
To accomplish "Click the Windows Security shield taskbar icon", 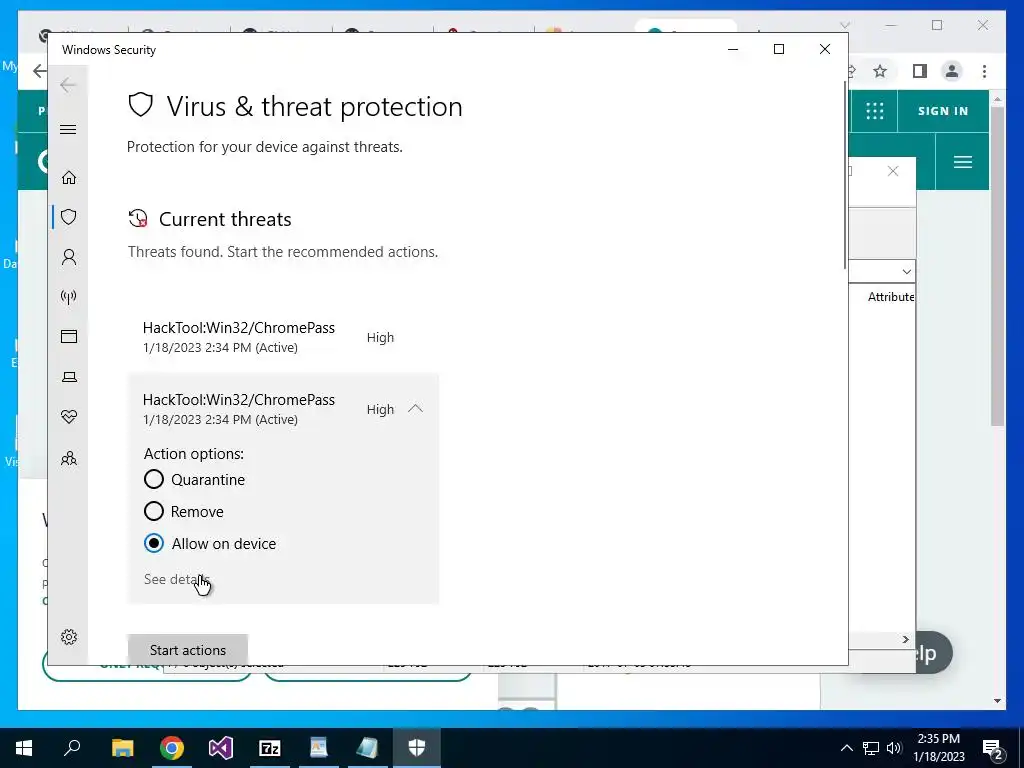I will point(417,748).
